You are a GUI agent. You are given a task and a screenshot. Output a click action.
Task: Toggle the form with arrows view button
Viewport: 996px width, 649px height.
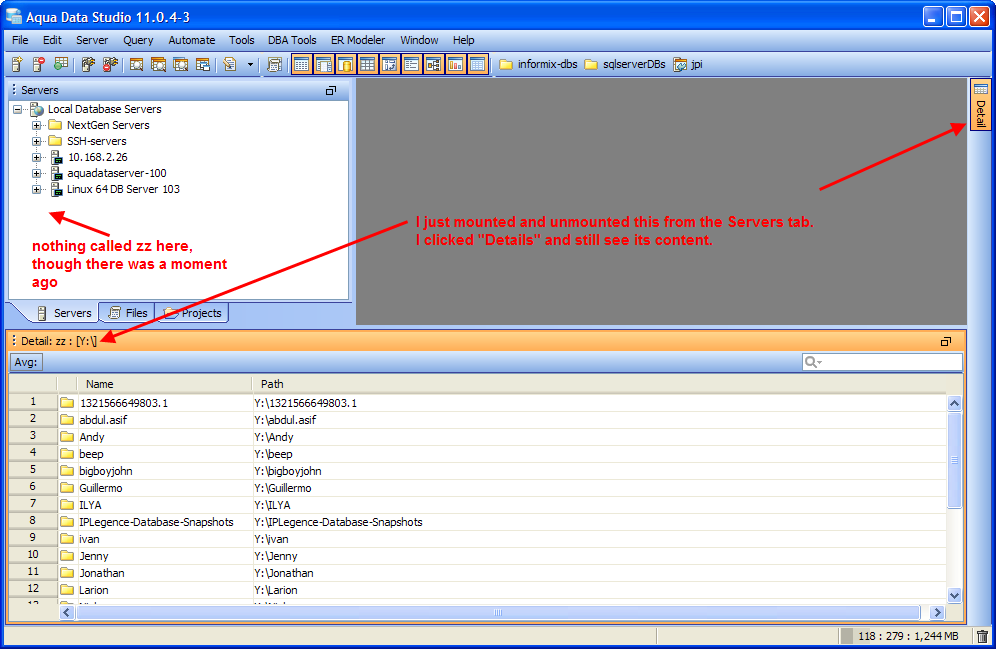[389, 64]
